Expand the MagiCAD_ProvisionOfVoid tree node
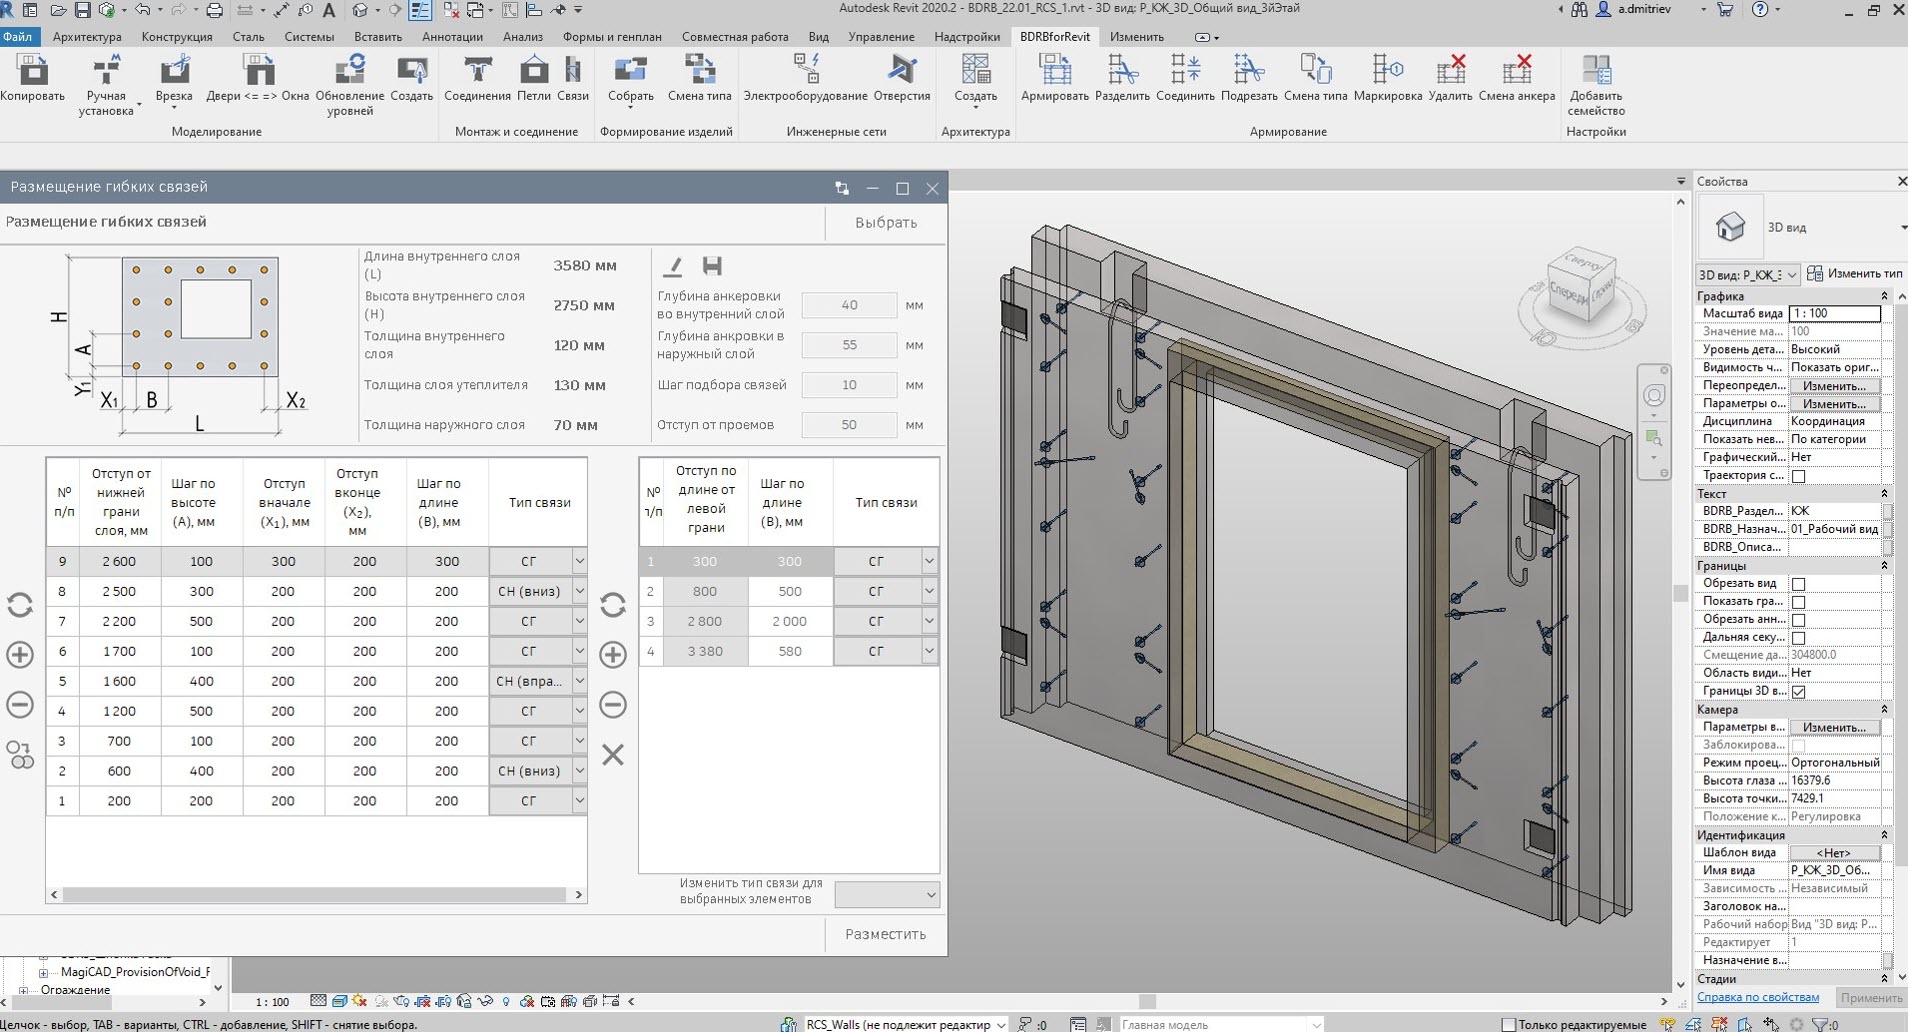The width and height of the screenshot is (1908, 1032). click(43, 972)
